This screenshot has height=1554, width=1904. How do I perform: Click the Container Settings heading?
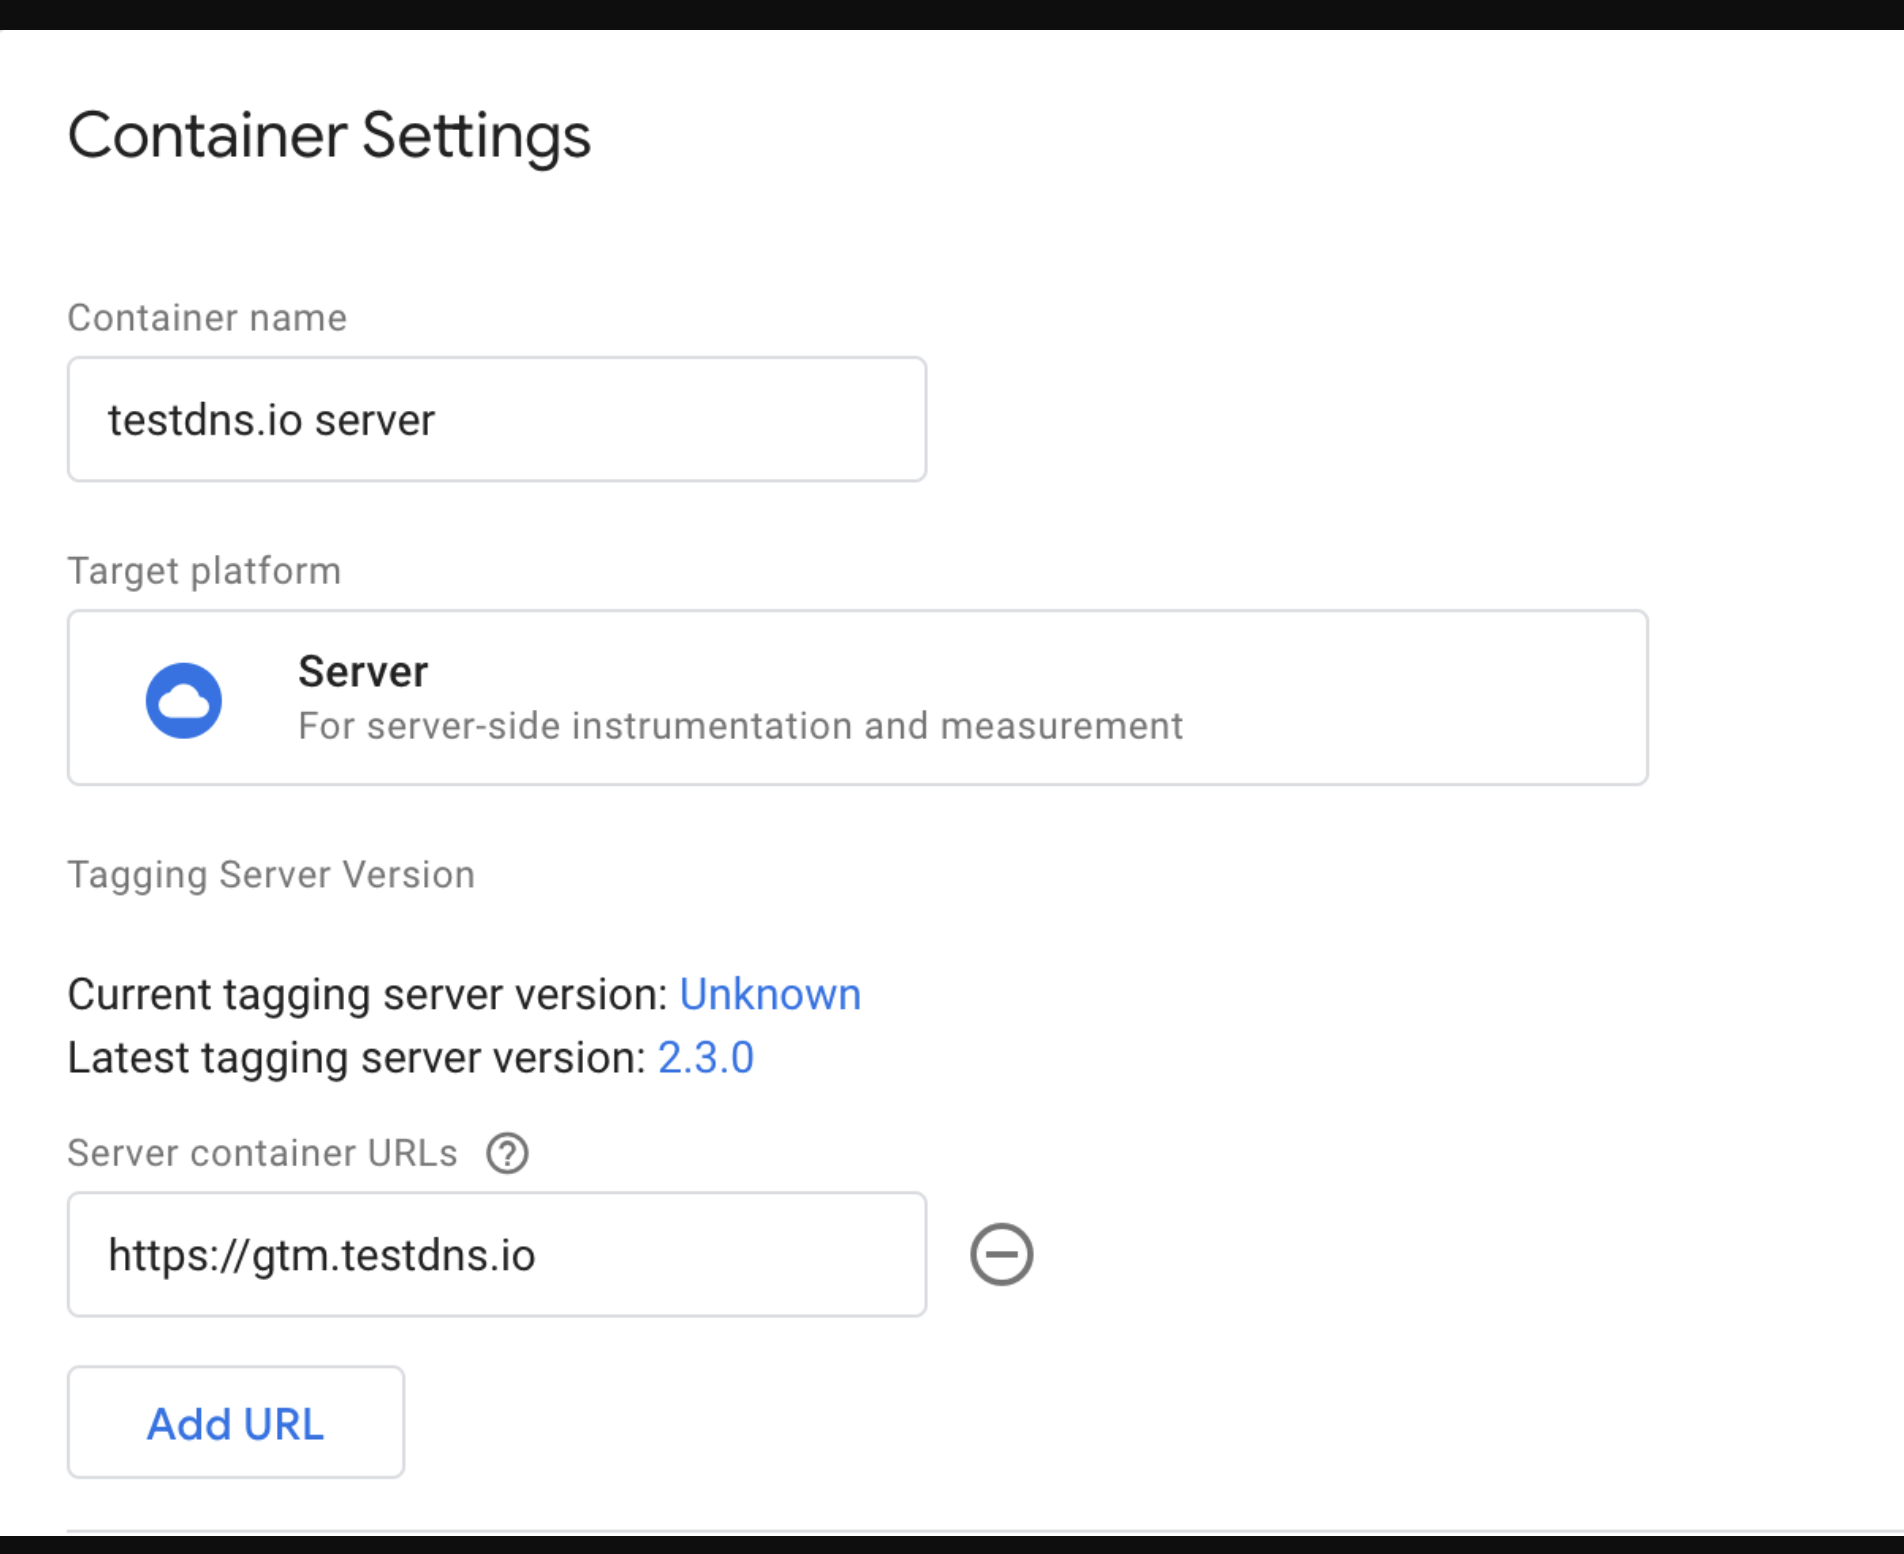coord(329,135)
